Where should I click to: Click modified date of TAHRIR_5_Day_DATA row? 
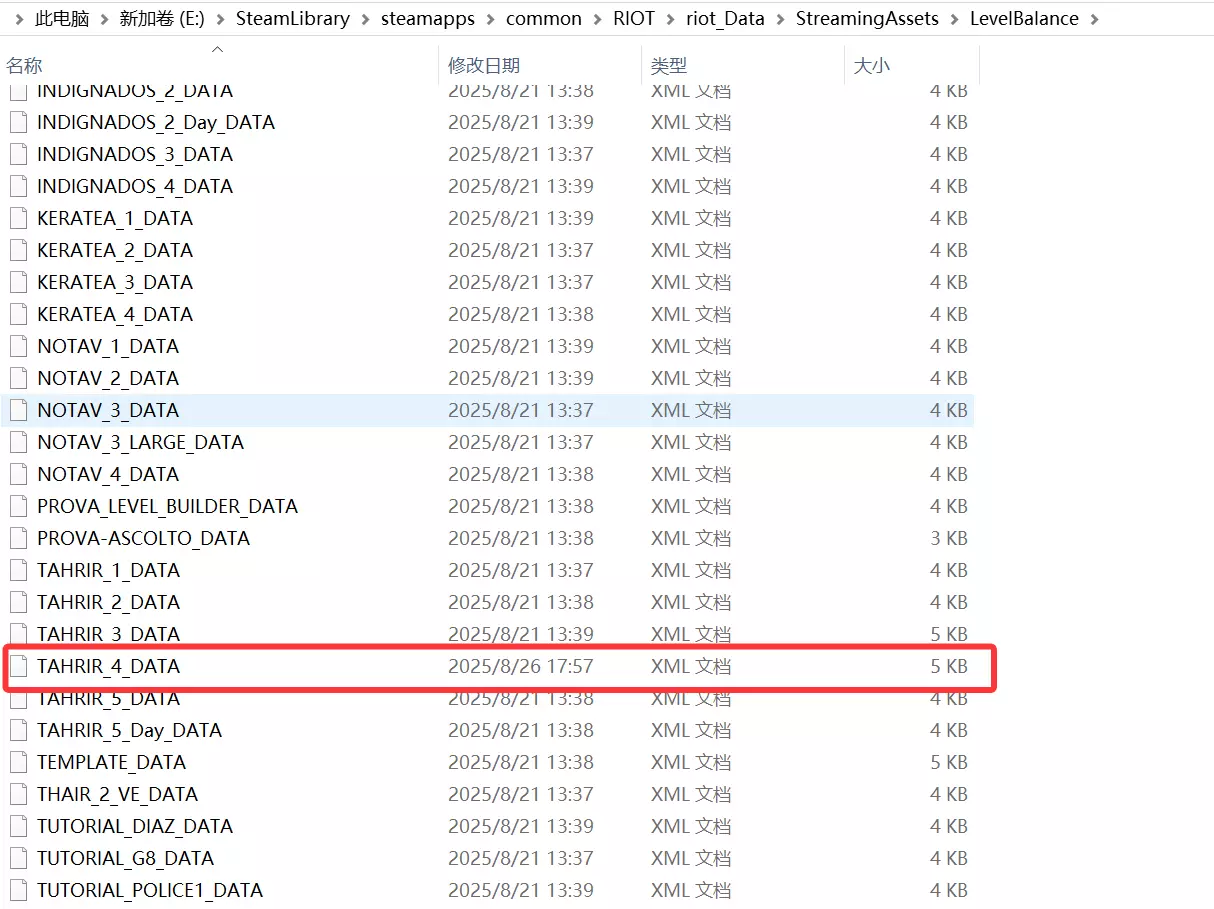pos(521,730)
